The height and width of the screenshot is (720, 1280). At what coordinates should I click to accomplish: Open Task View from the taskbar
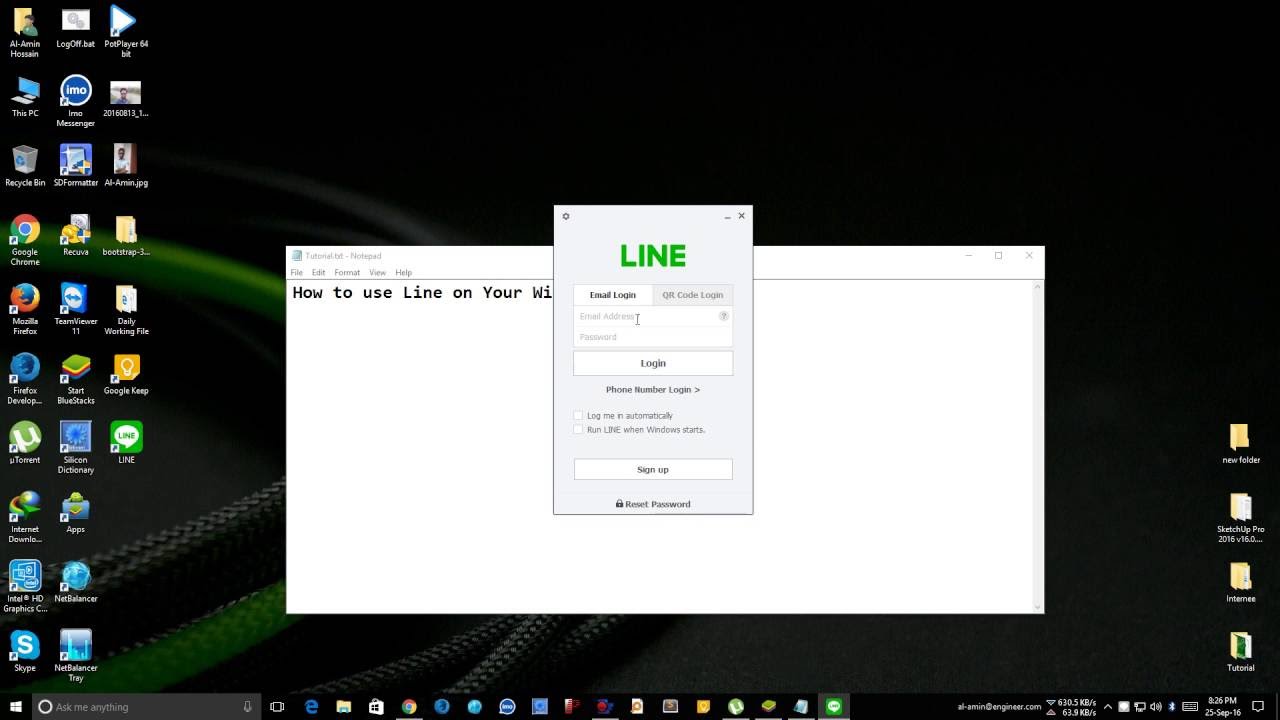[x=277, y=707]
